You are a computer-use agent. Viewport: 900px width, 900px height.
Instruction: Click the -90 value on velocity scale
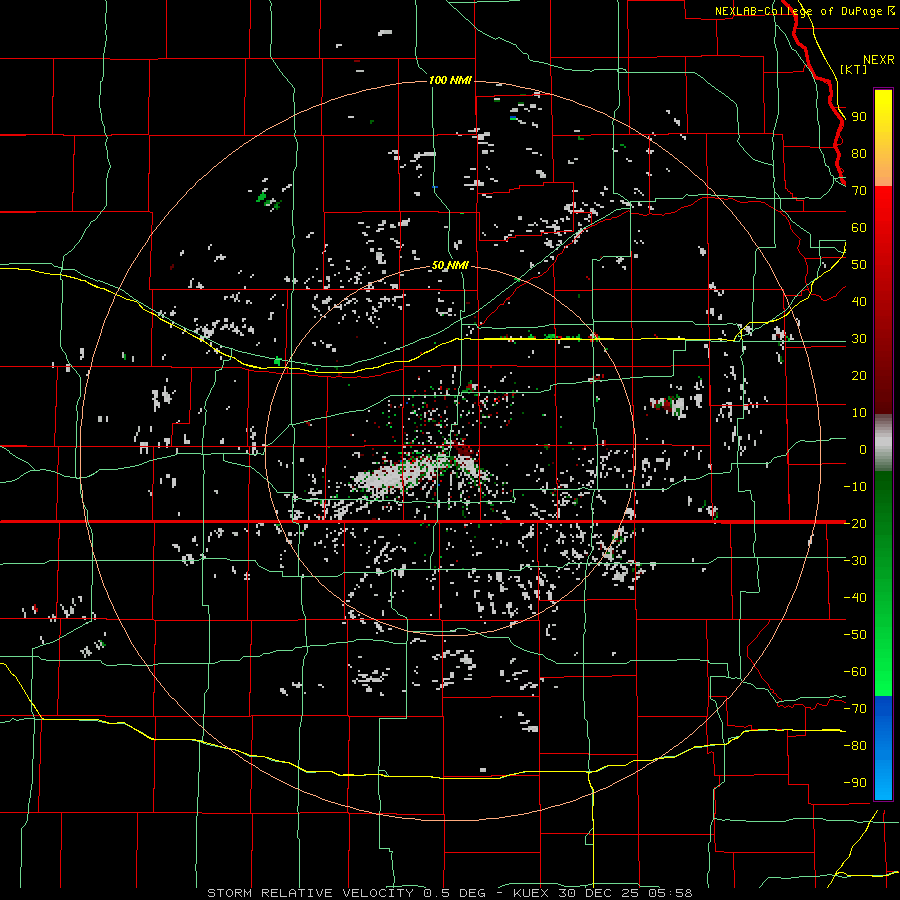(x=855, y=783)
